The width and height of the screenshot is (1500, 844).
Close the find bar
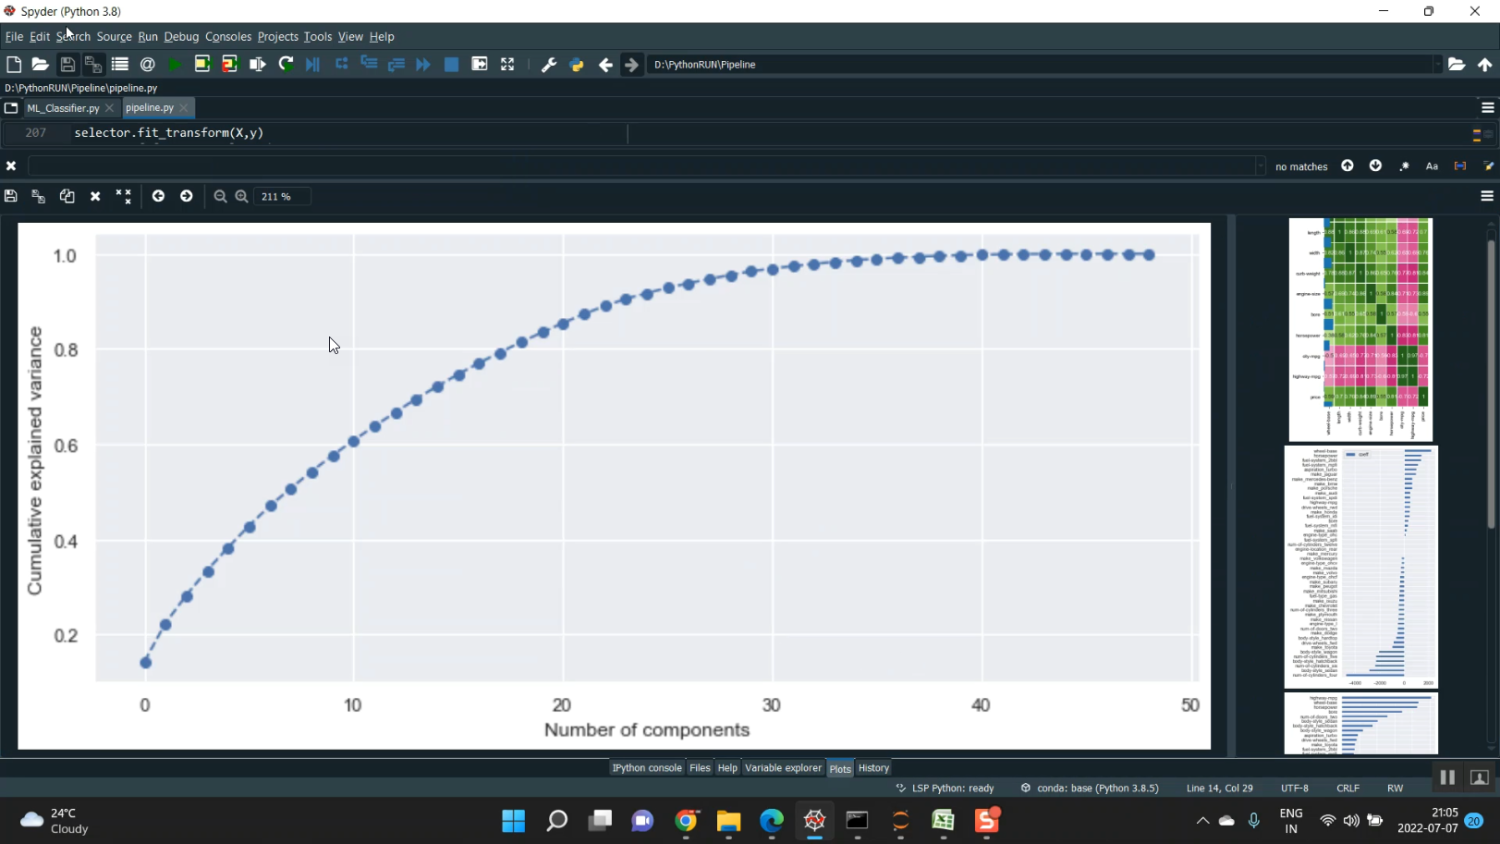click(x=11, y=166)
